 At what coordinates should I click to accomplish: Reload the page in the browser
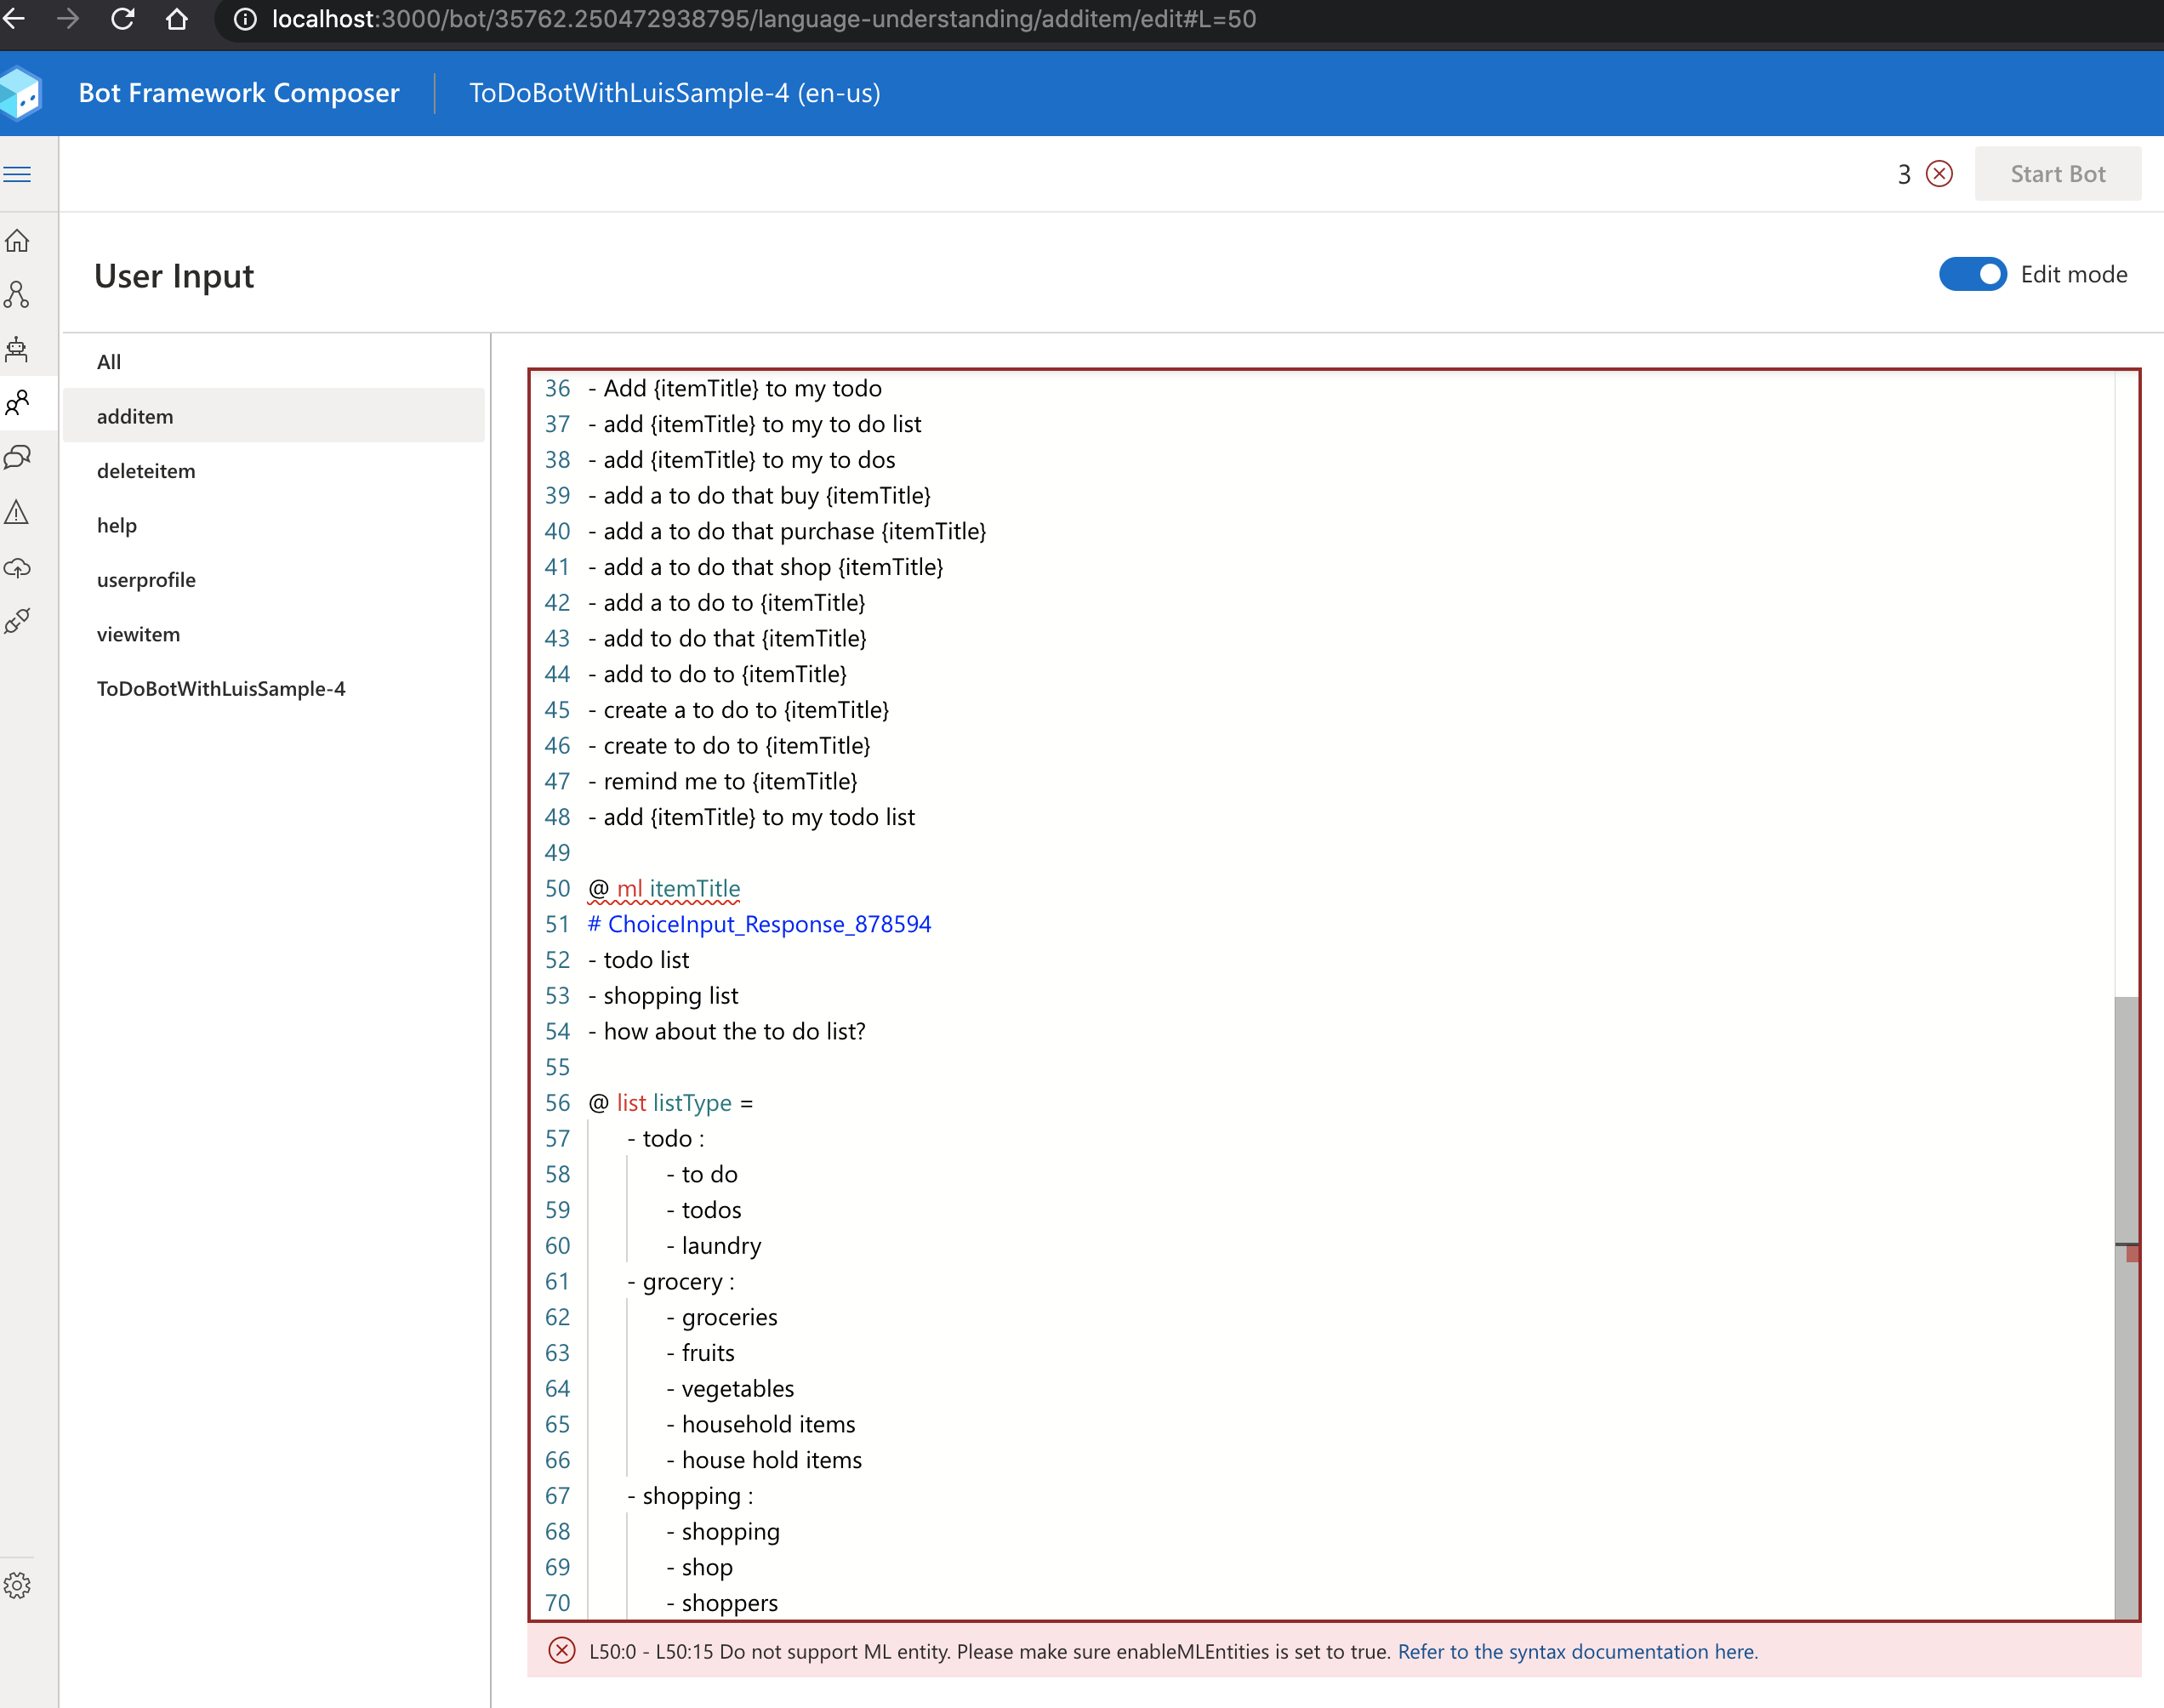123,19
